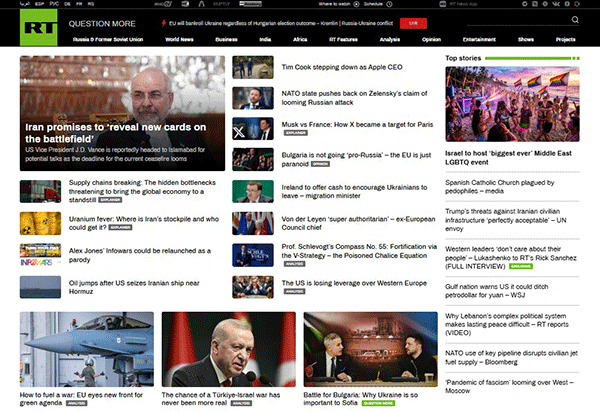The image size is (600, 411).
Task: Go to the Business section
Action: [x=226, y=39]
